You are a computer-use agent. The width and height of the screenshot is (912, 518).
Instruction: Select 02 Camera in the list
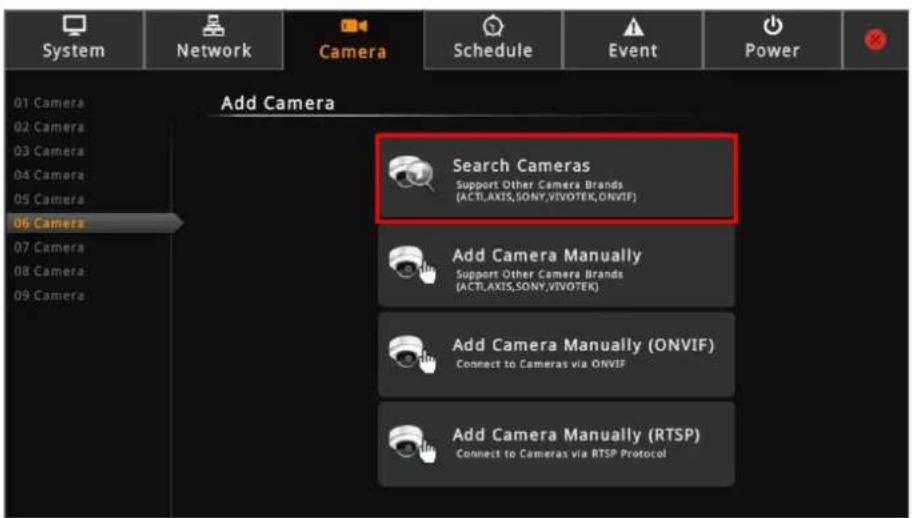tap(49, 127)
